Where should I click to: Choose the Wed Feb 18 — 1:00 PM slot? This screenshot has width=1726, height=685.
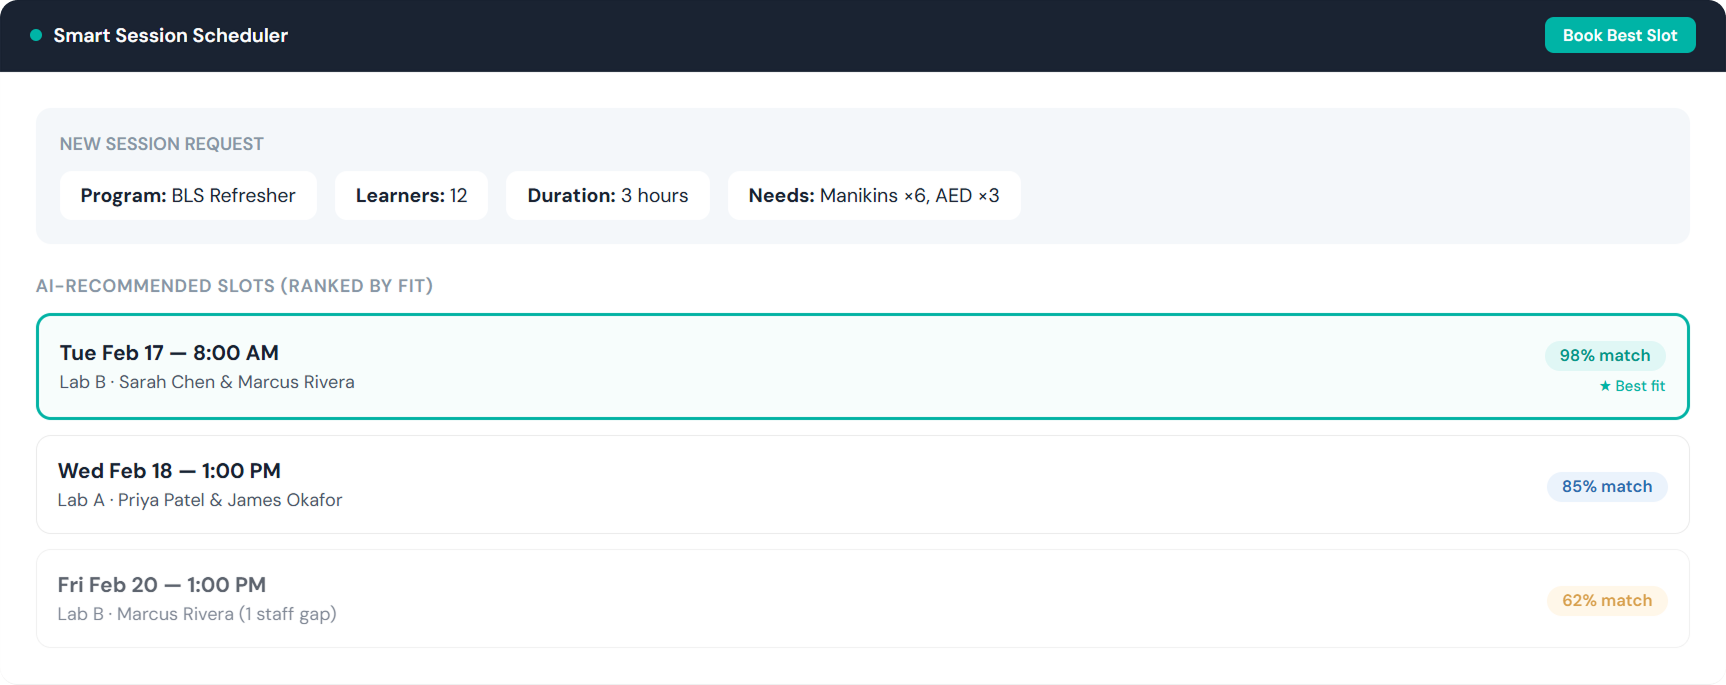(x=862, y=484)
